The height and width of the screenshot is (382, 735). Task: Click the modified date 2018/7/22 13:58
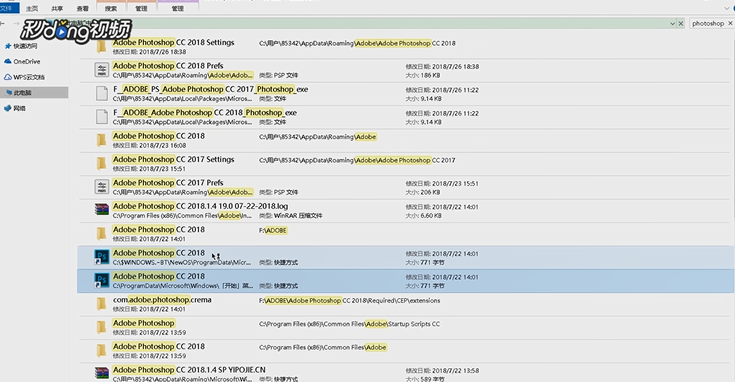click(455, 370)
